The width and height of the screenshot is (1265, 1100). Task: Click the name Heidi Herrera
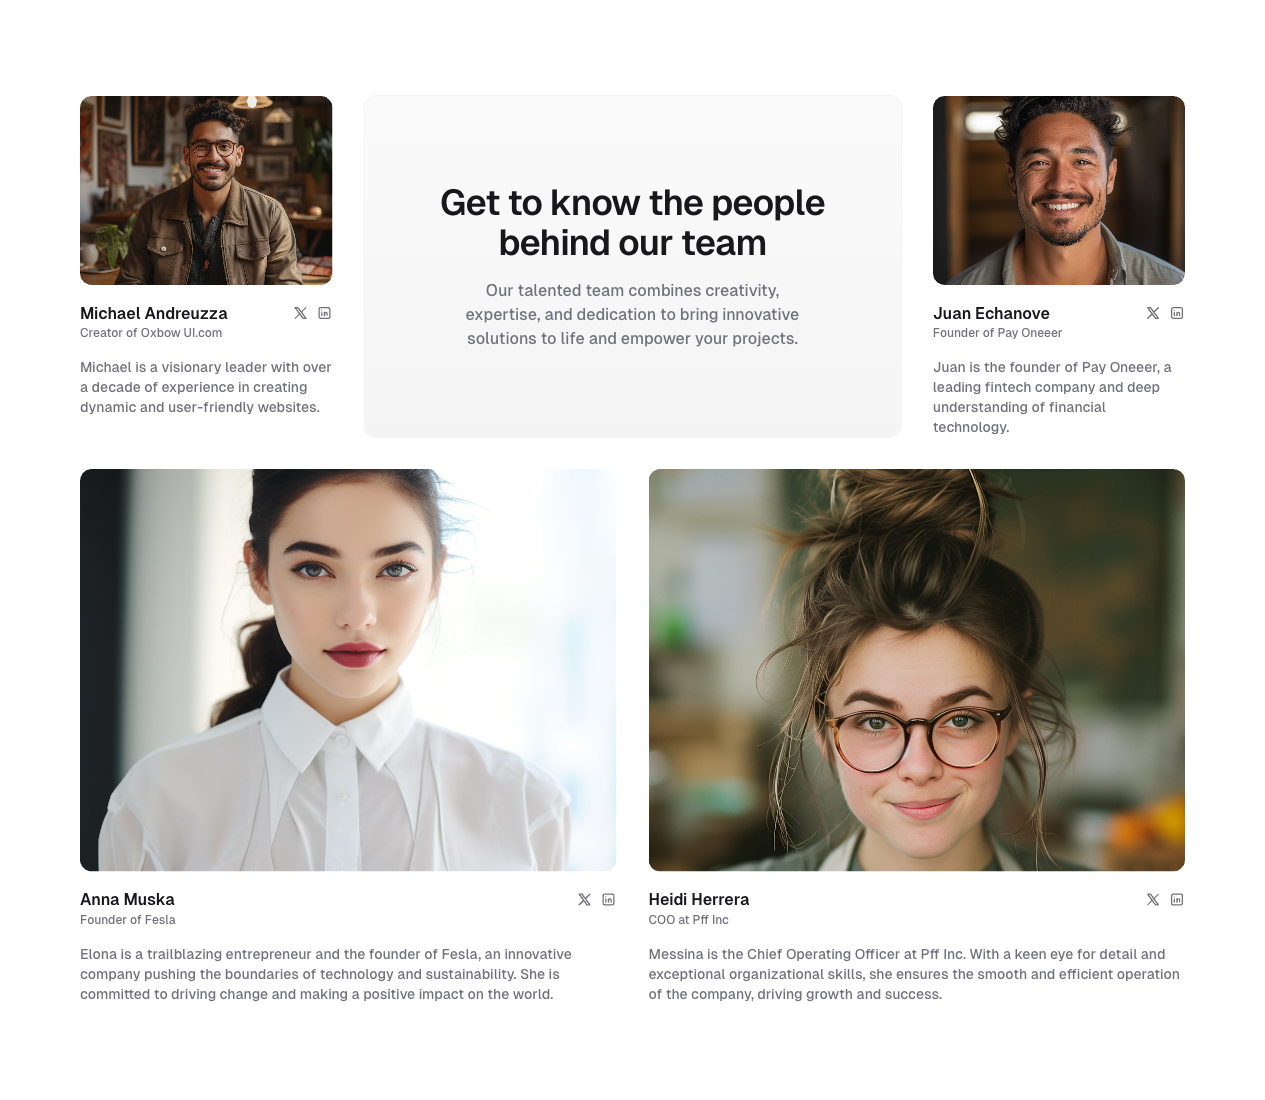click(698, 900)
